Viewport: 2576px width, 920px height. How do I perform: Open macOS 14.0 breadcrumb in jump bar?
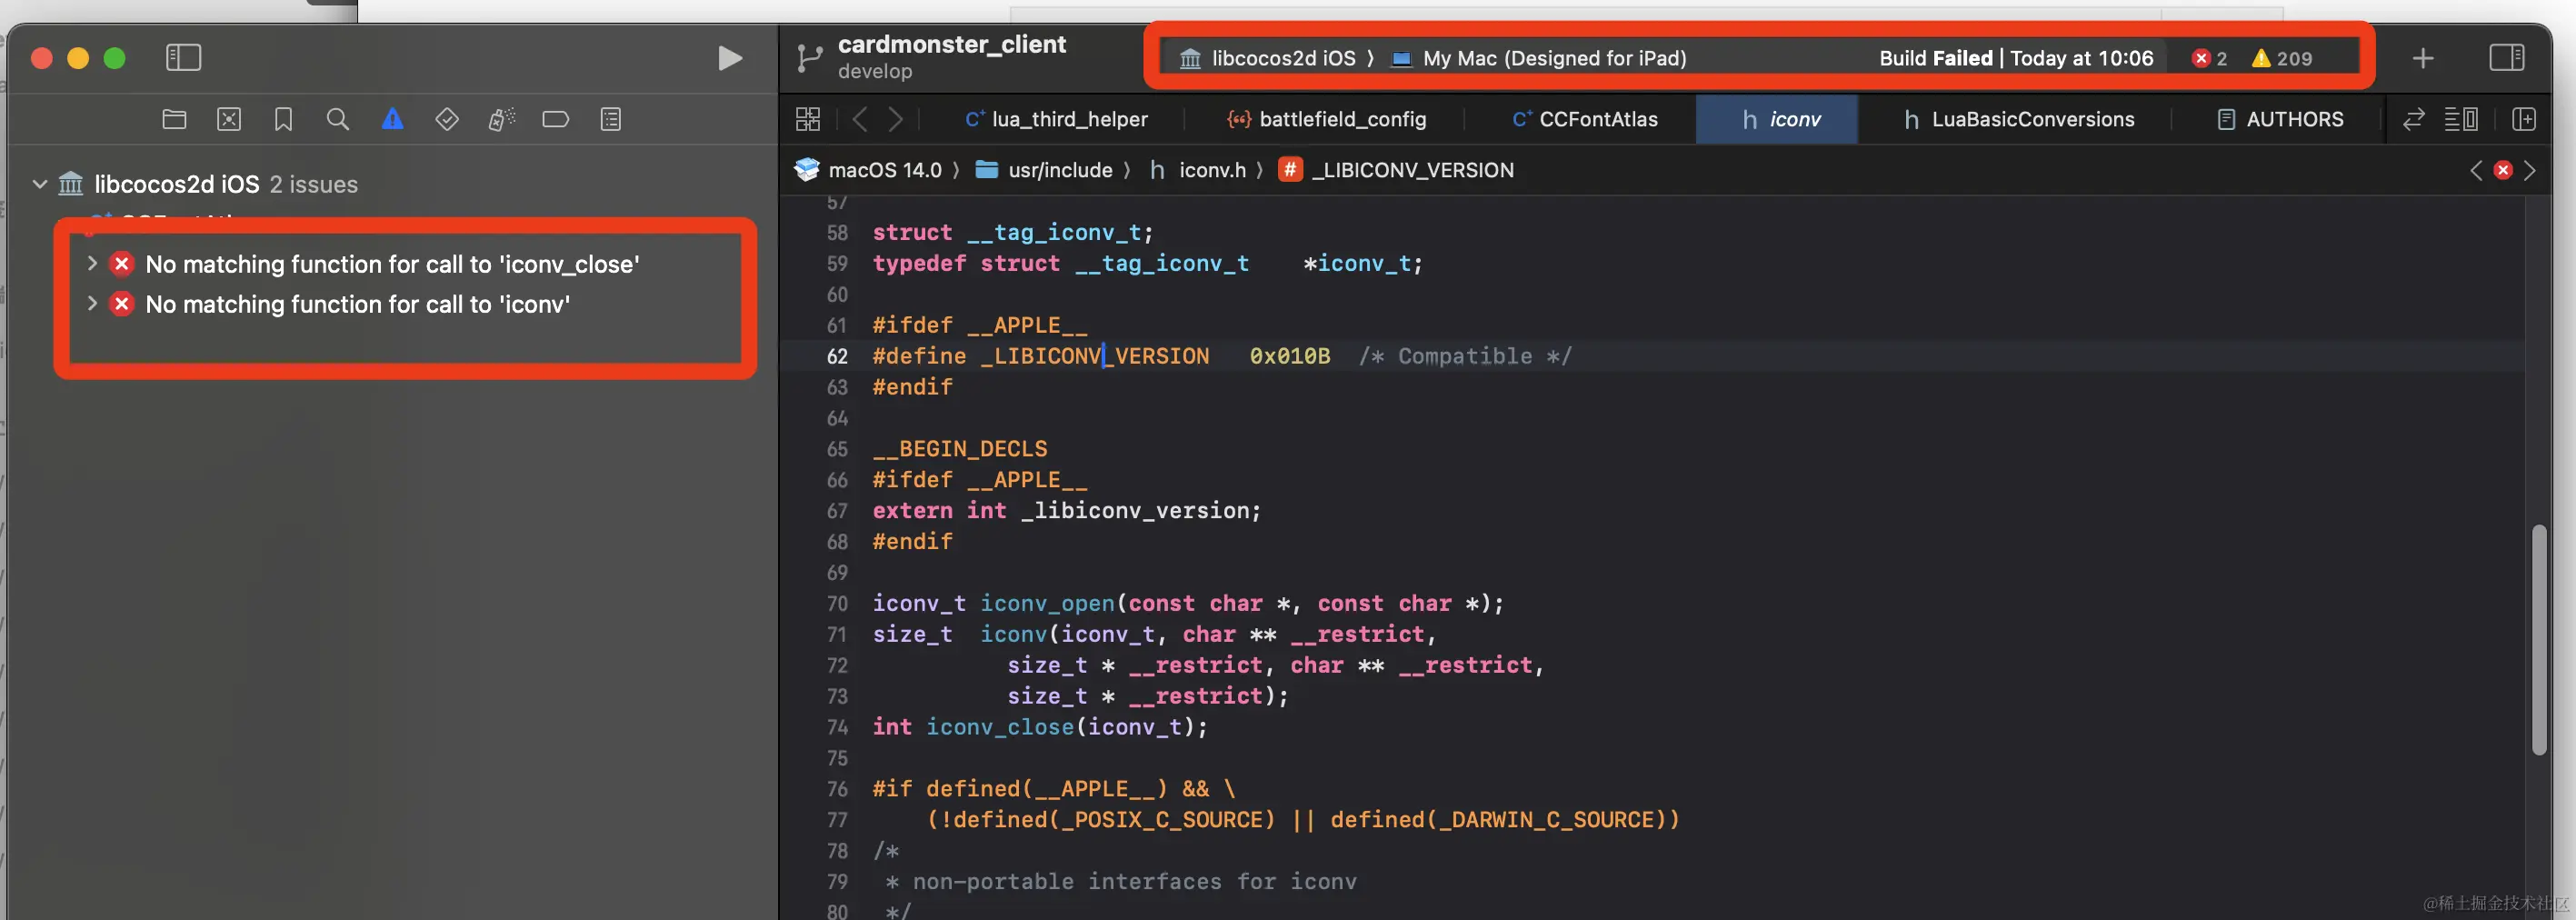click(x=868, y=170)
